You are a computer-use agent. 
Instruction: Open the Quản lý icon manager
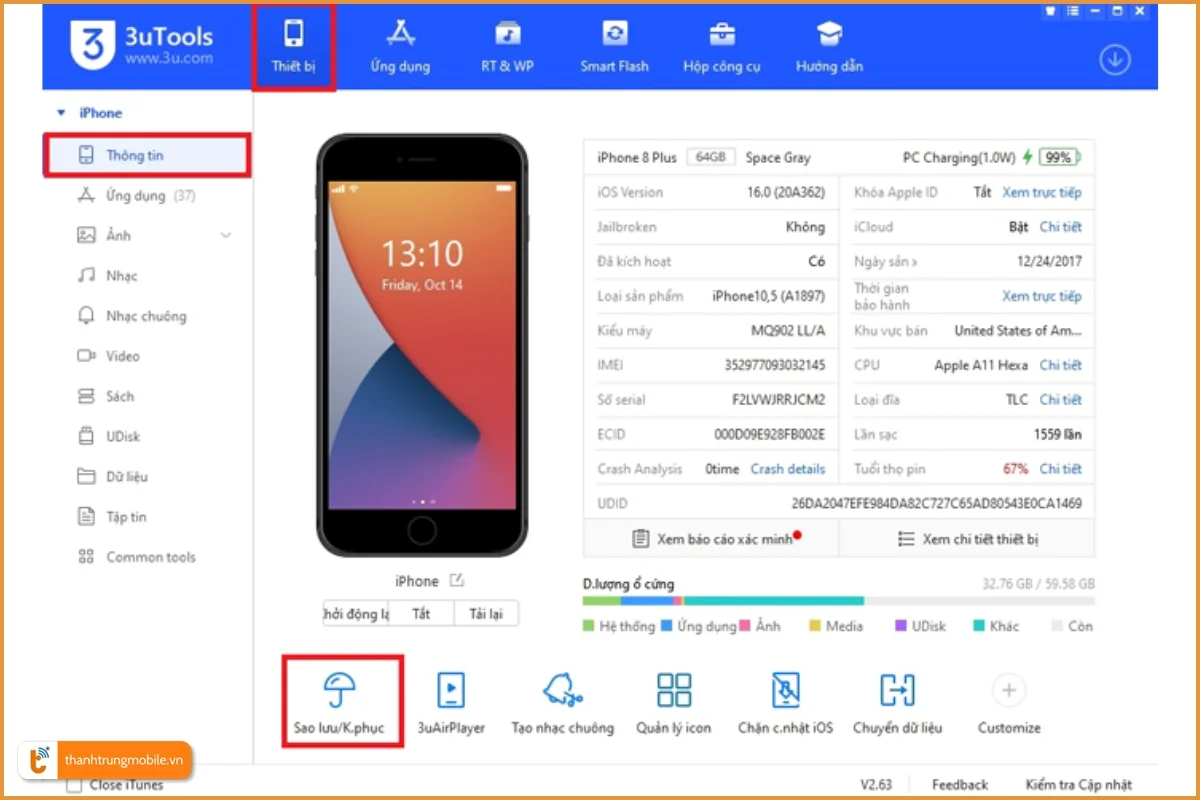[673, 701]
